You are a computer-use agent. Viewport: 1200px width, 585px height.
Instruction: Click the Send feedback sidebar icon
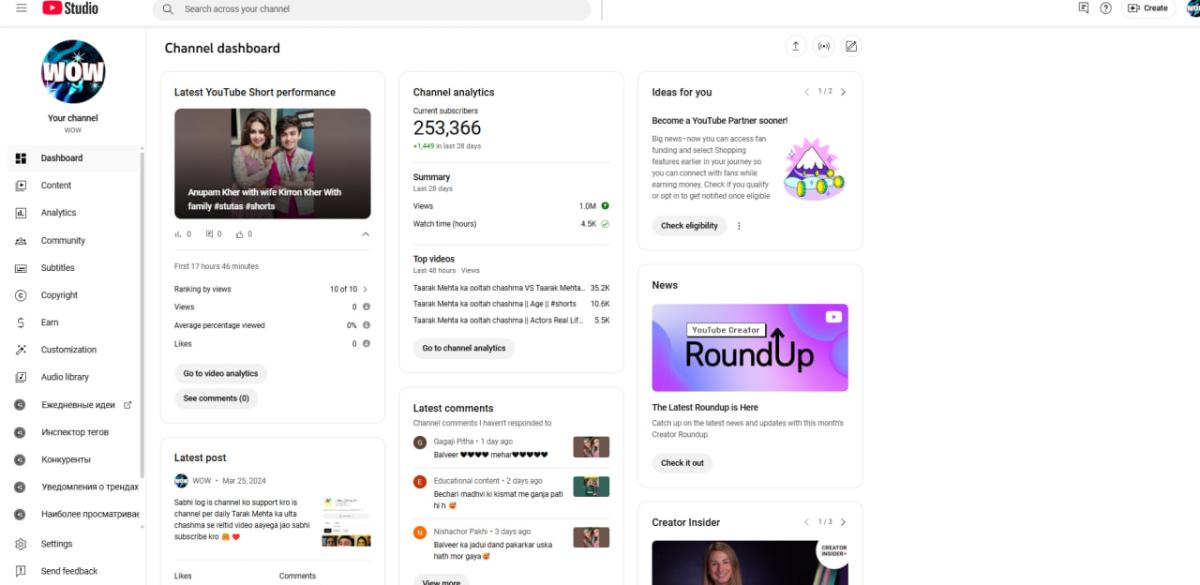click(x=21, y=571)
